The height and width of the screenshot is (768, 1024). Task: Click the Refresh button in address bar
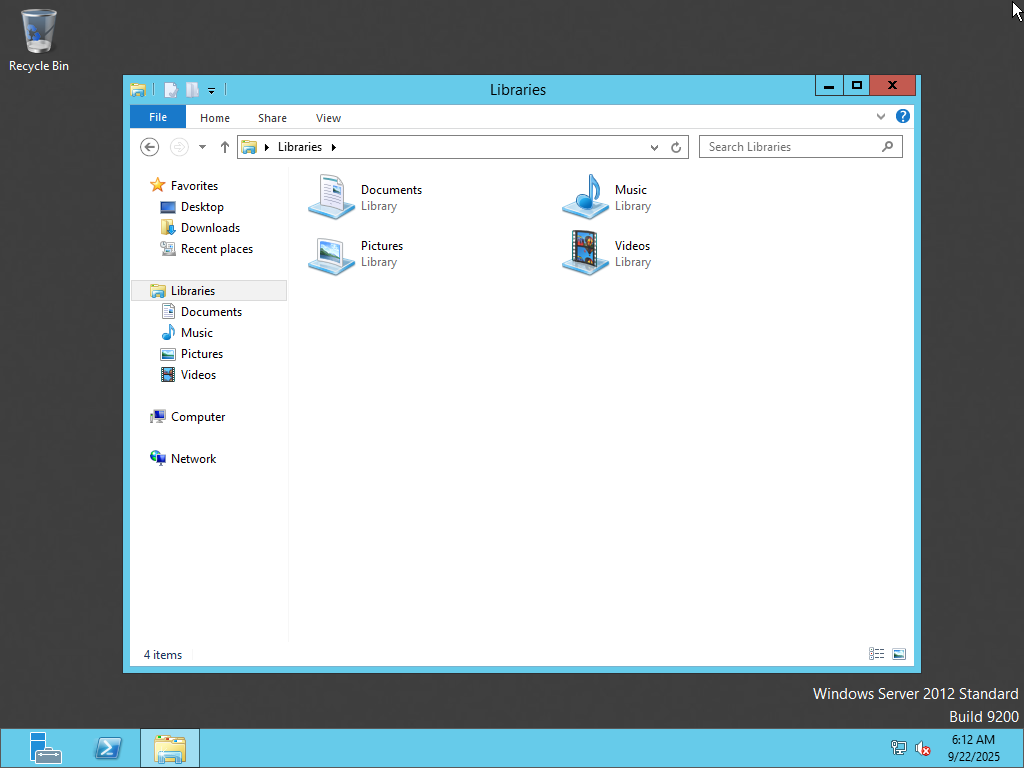click(x=676, y=147)
